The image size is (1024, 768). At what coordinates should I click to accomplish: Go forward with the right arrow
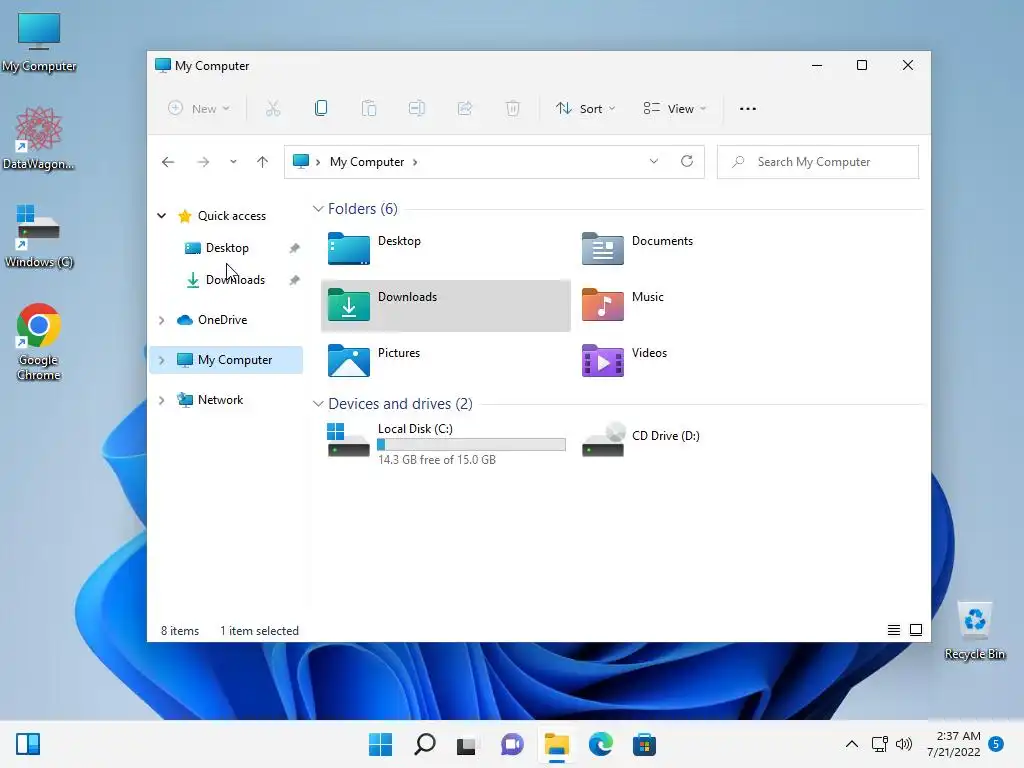(203, 162)
